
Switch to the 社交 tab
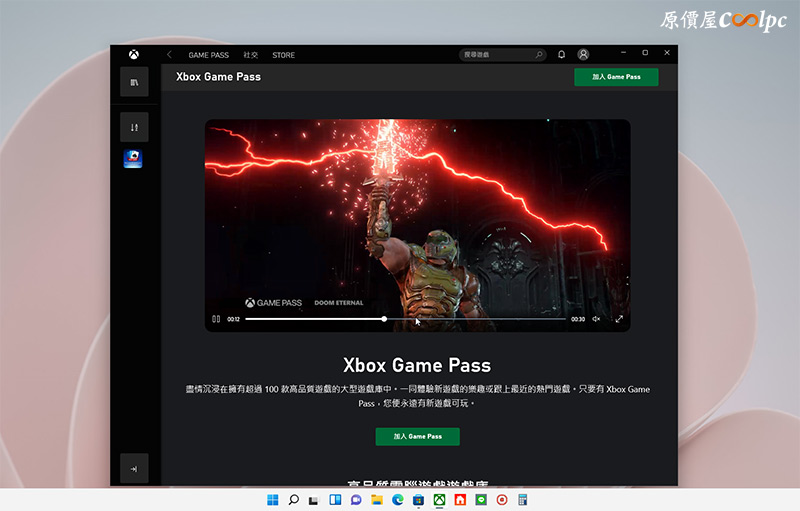tap(251, 55)
